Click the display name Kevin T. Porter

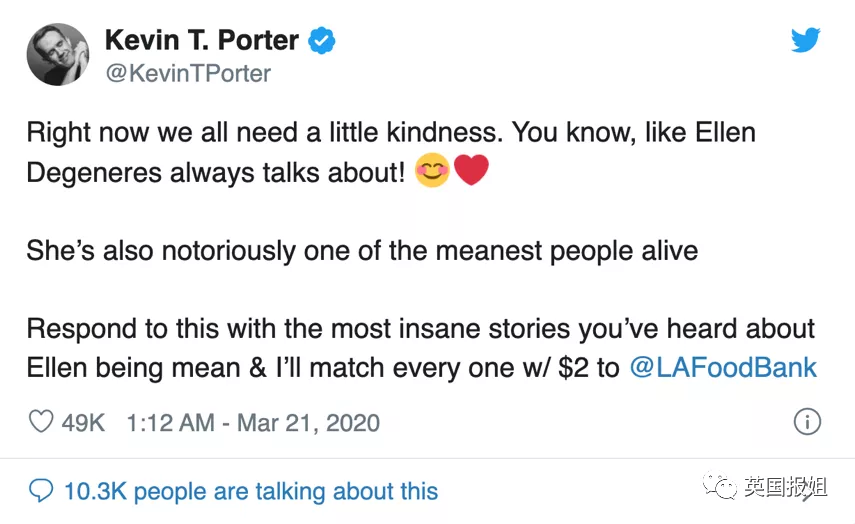pos(201,41)
